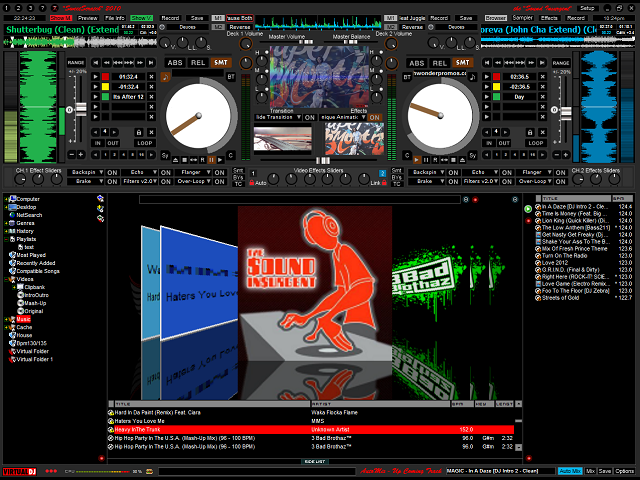Viewport: 640px width, 480px height.
Task: Open the Clipbank video folder icon
Action: point(19,287)
